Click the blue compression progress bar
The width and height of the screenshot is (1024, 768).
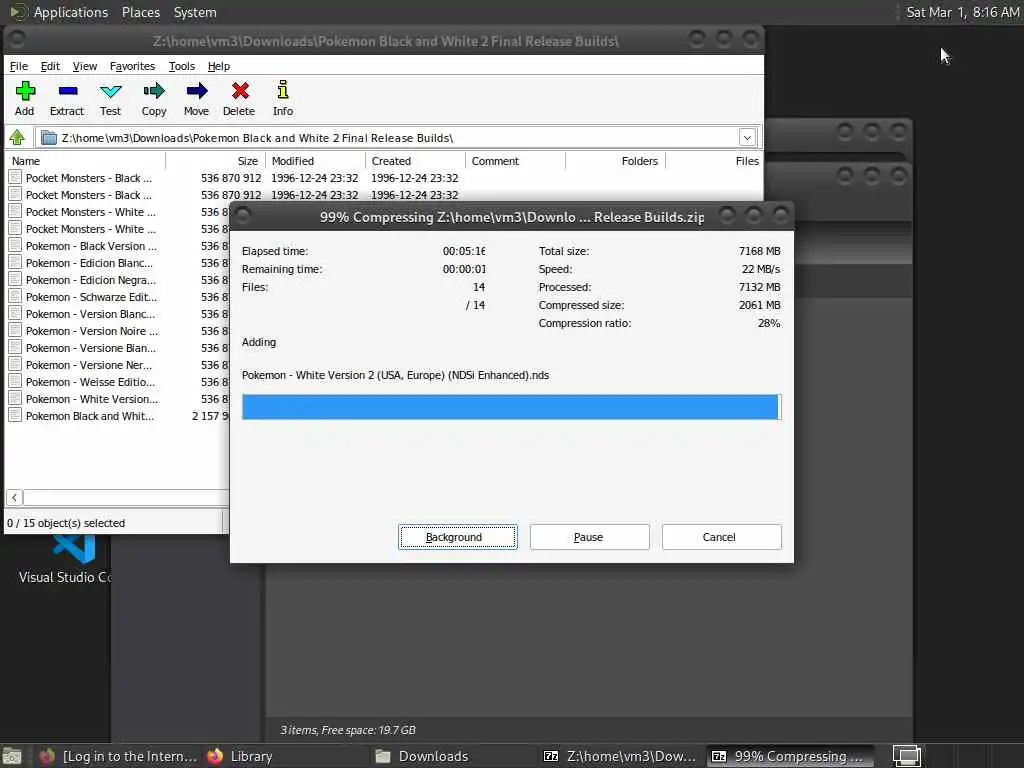click(x=511, y=407)
